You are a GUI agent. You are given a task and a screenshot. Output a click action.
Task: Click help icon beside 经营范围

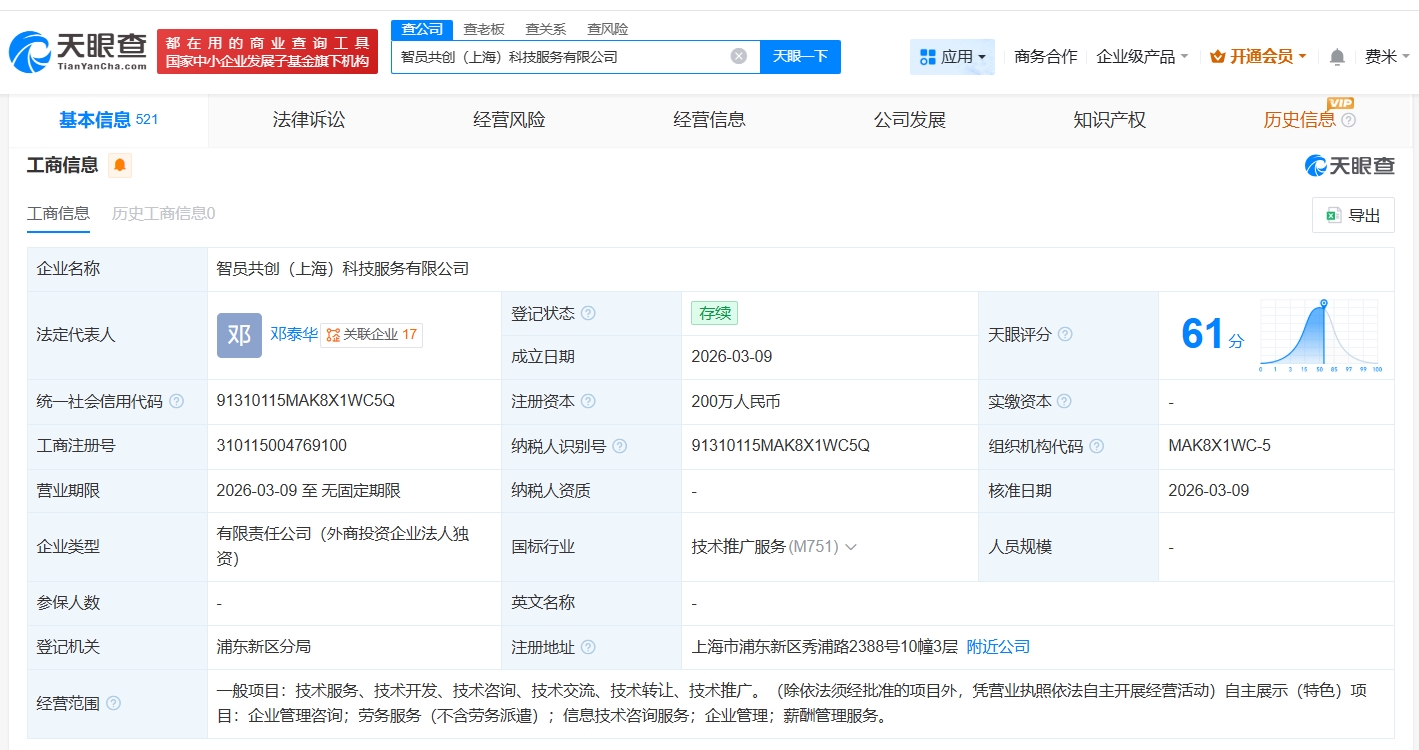click(x=114, y=703)
